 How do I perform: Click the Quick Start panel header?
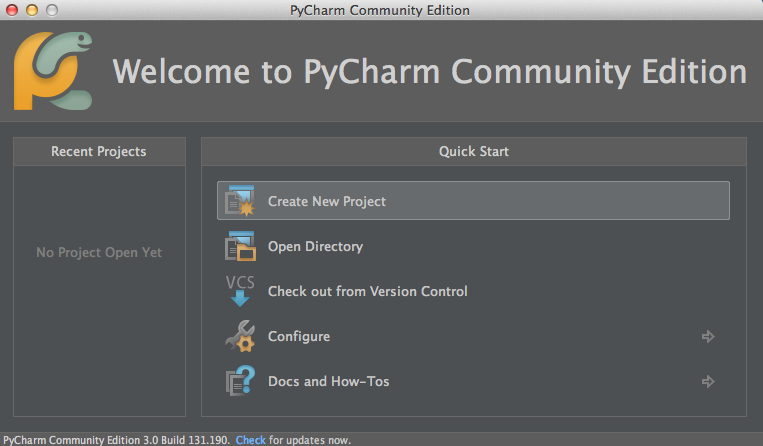pos(473,152)
